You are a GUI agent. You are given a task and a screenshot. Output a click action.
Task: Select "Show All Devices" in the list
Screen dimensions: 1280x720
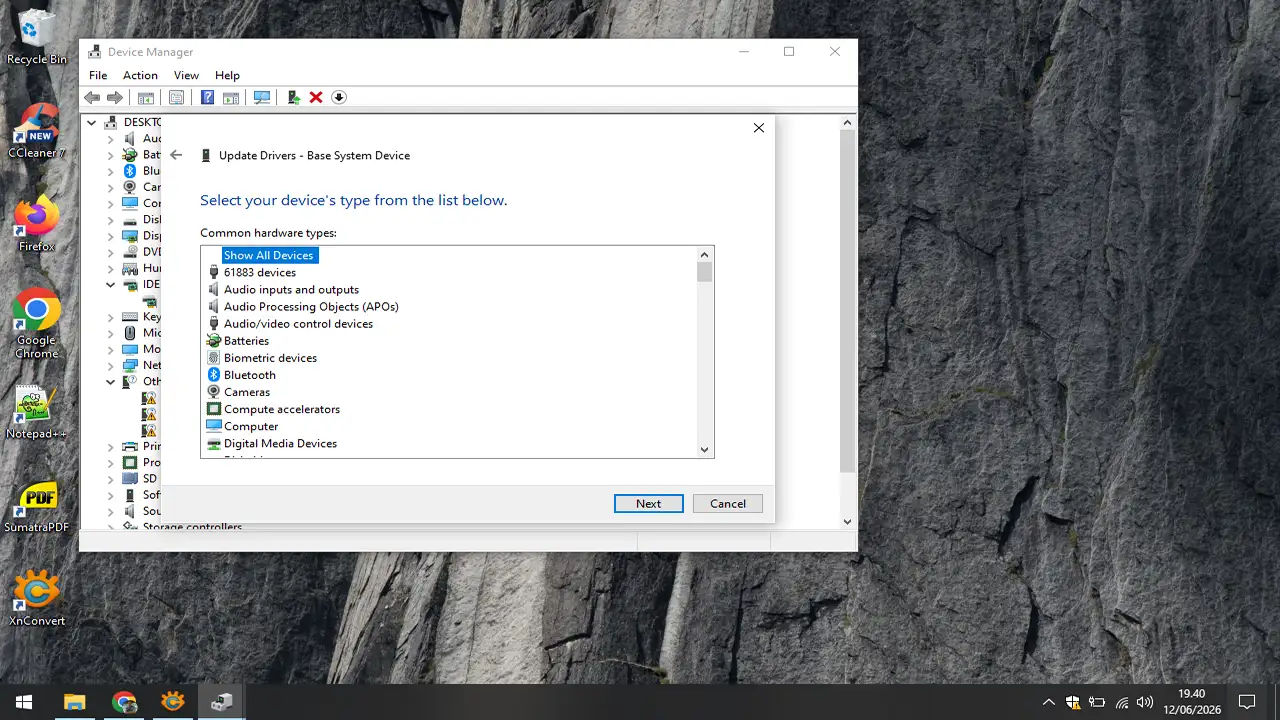point(268,255)
